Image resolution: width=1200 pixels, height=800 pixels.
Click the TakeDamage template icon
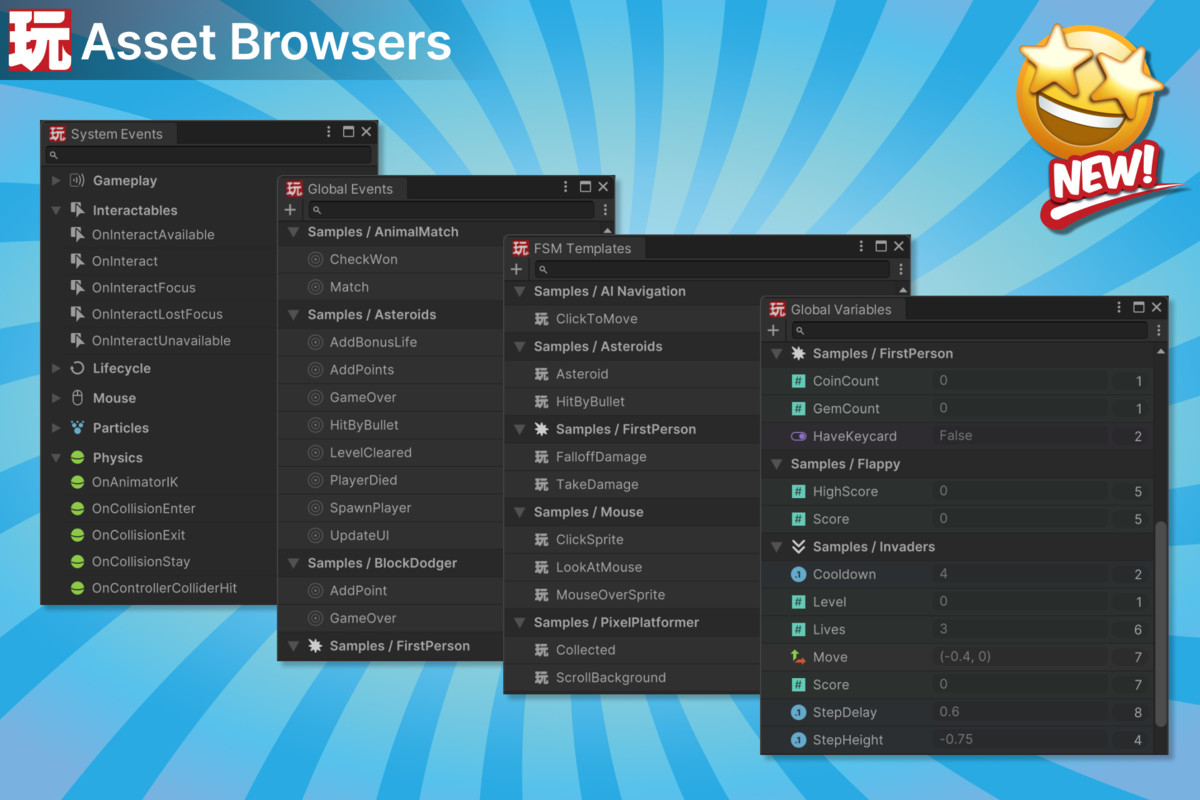click(x=541, y=484)
